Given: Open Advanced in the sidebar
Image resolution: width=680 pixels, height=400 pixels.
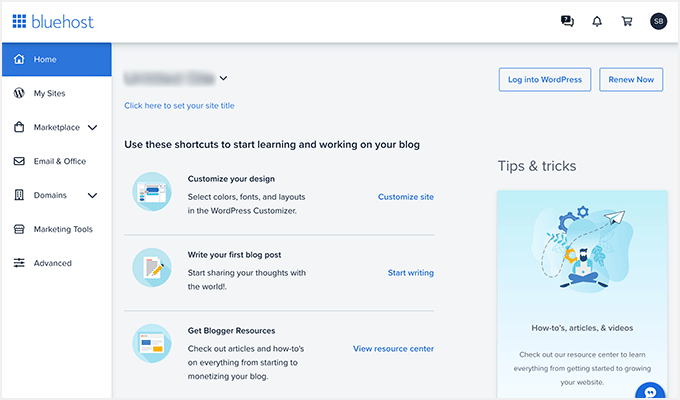Looking at the screenshot, I should [x=56, y=263].
